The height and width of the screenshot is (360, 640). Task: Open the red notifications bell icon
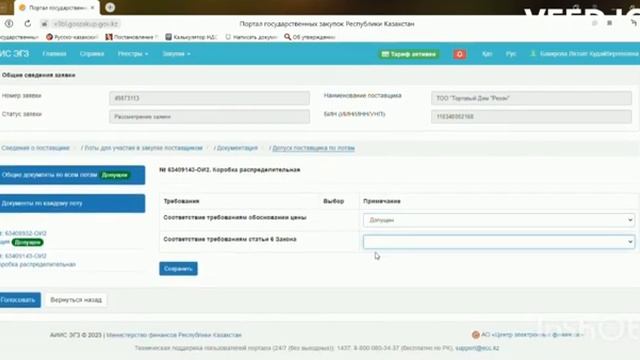coord(460,54)
